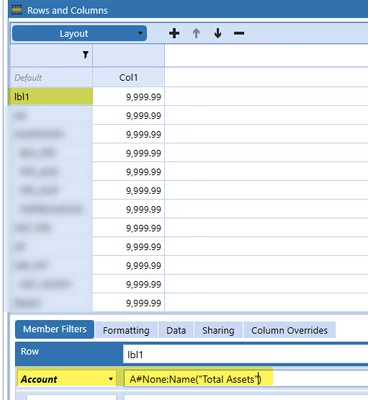Click the Row name field containing lbl1

(245, 354)
